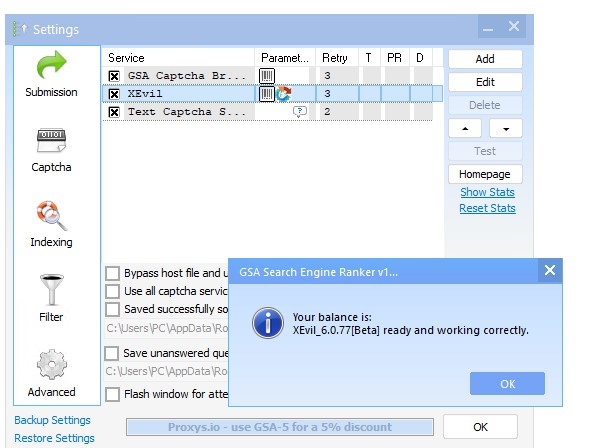Screen dimensions: 604x448
Task: Move selected service down with arrow
Action: tap(505, 128)
